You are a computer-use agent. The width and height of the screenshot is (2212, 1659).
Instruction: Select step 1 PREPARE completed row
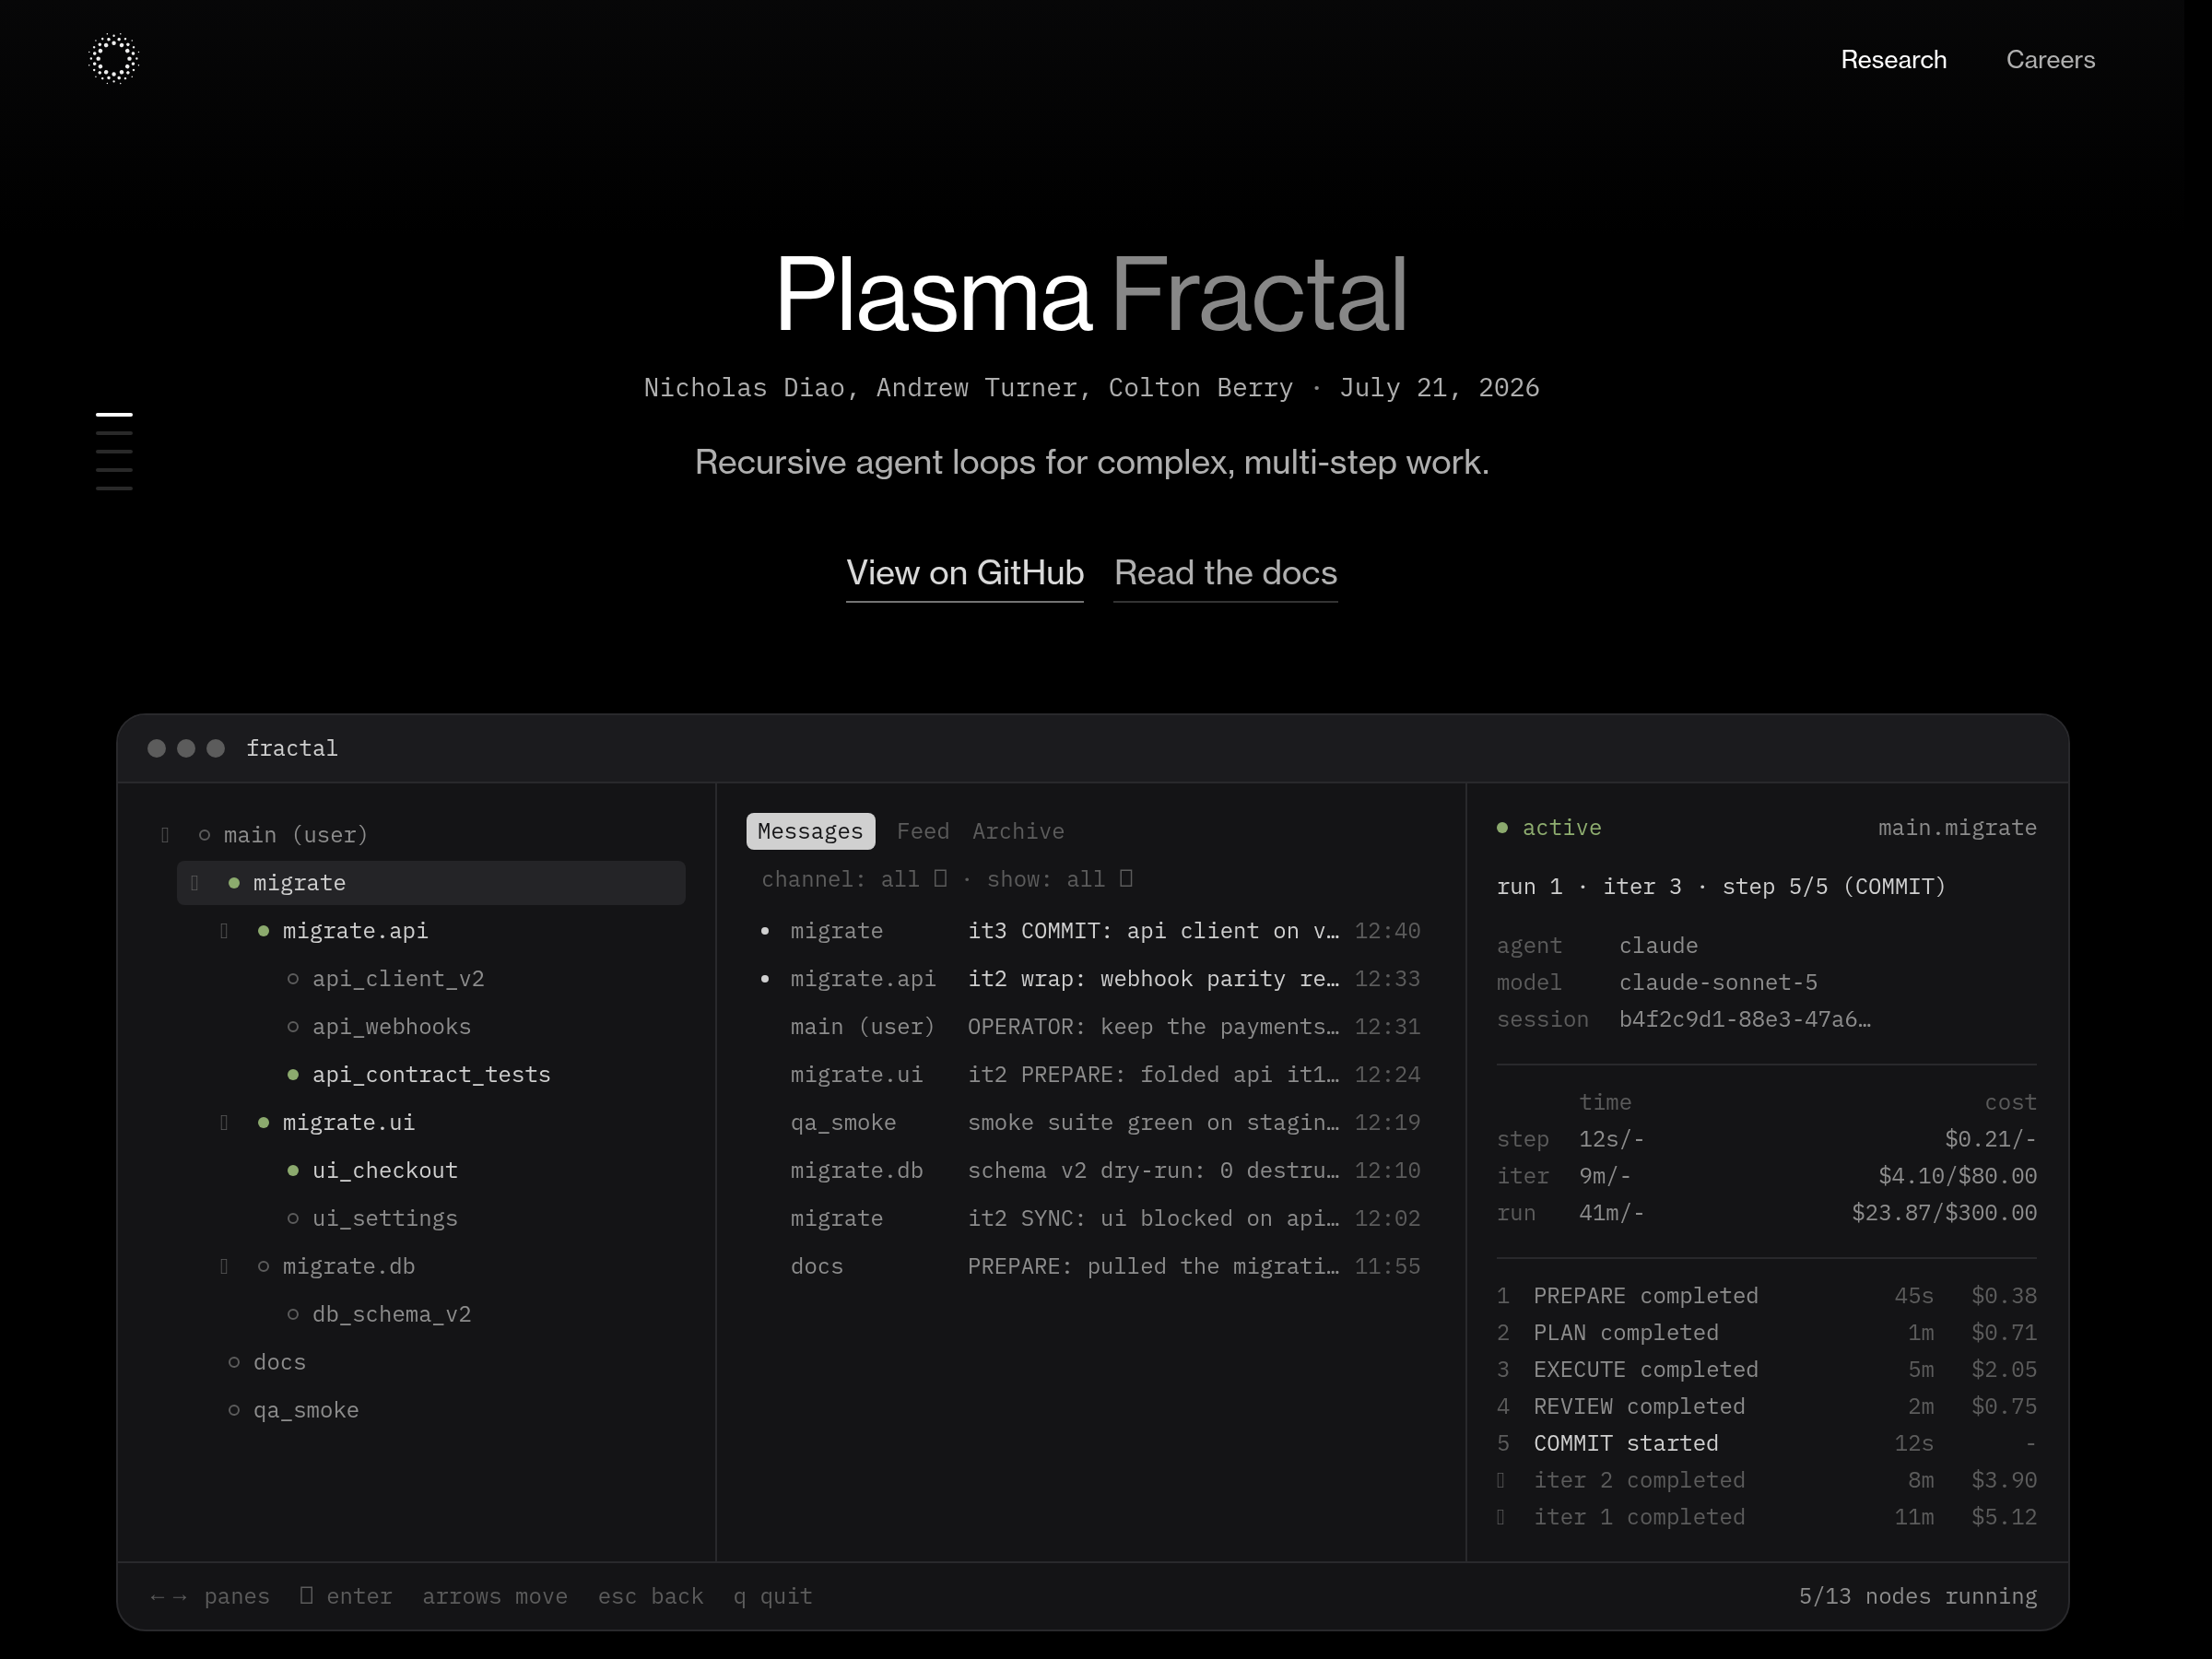(1766, 1296)
